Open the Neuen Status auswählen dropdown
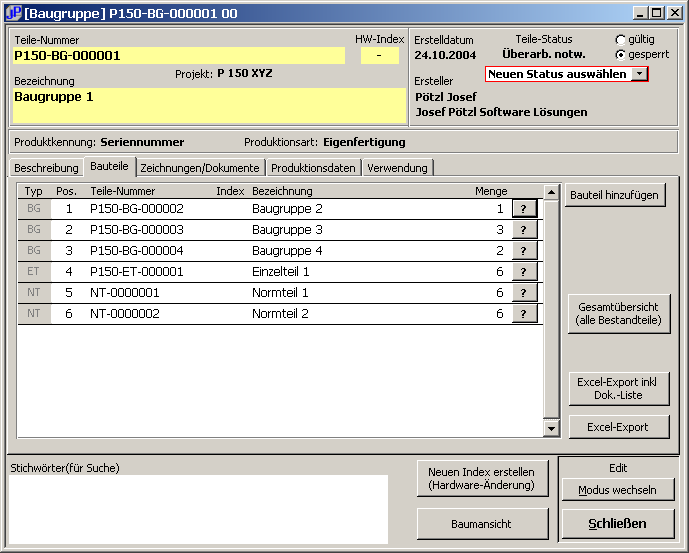Screen dimensions: 689x553 (x=639, y=75)
